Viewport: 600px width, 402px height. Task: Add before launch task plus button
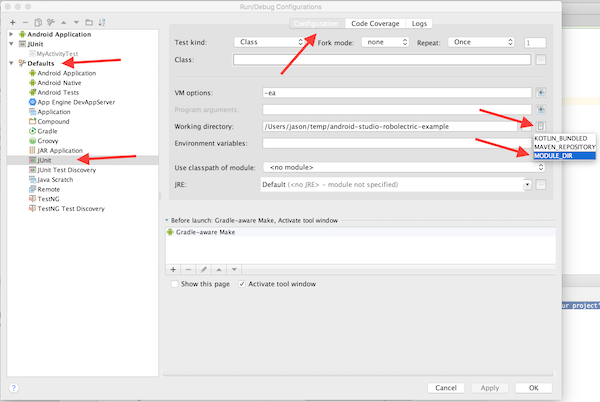pyautogui.click(x=173, y=270)
